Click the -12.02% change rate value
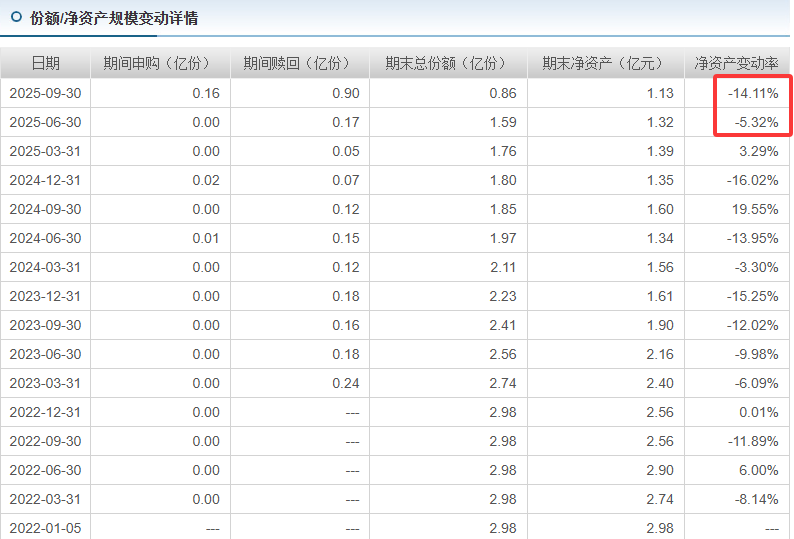This screenshot has height=539, width=794. coord(752,325)
